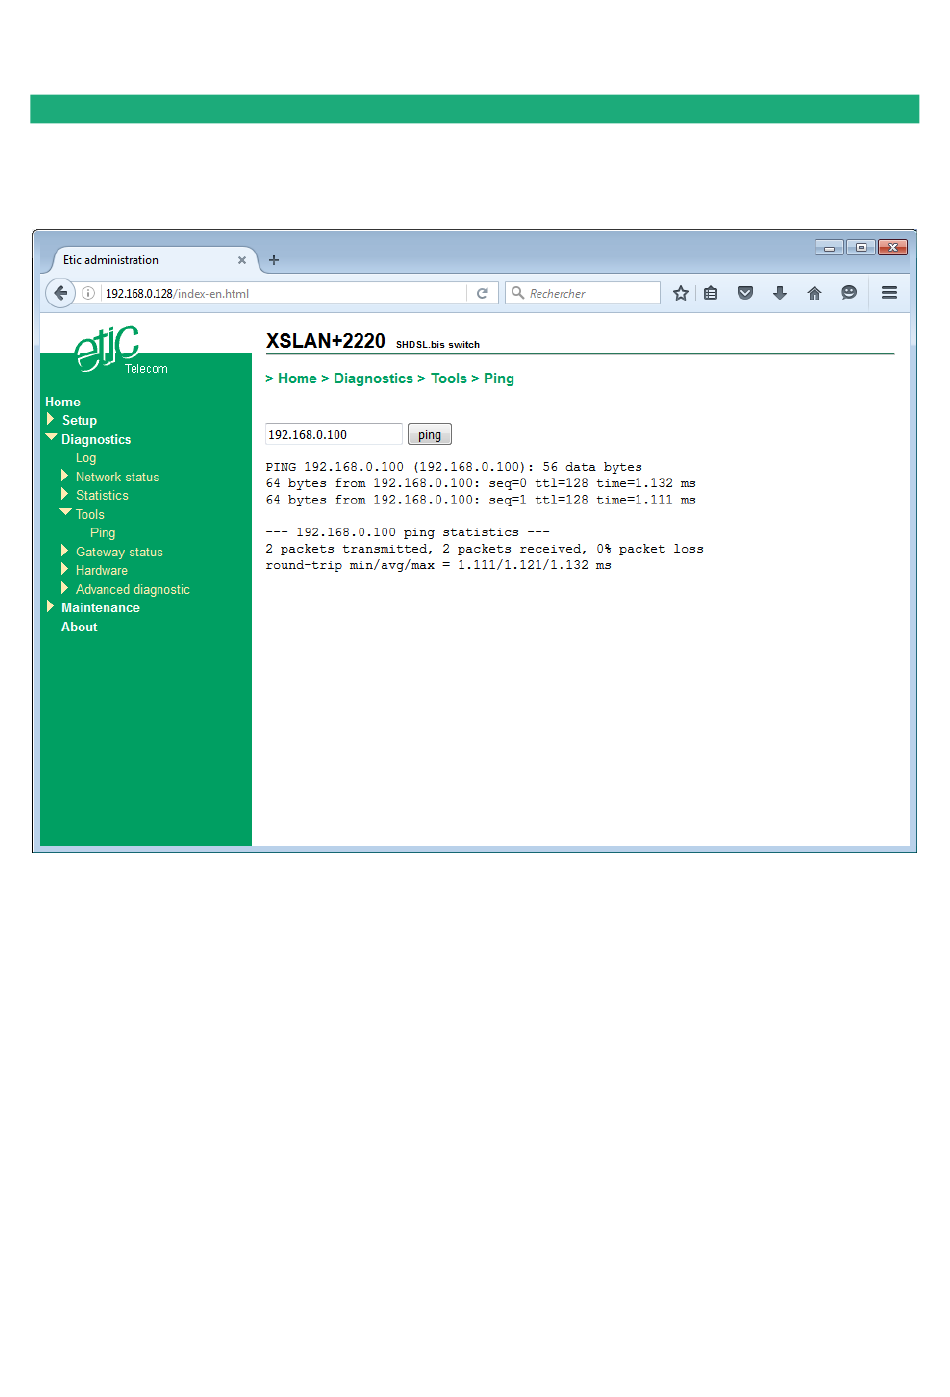Open the downloads arrow icon

point(780,293)
